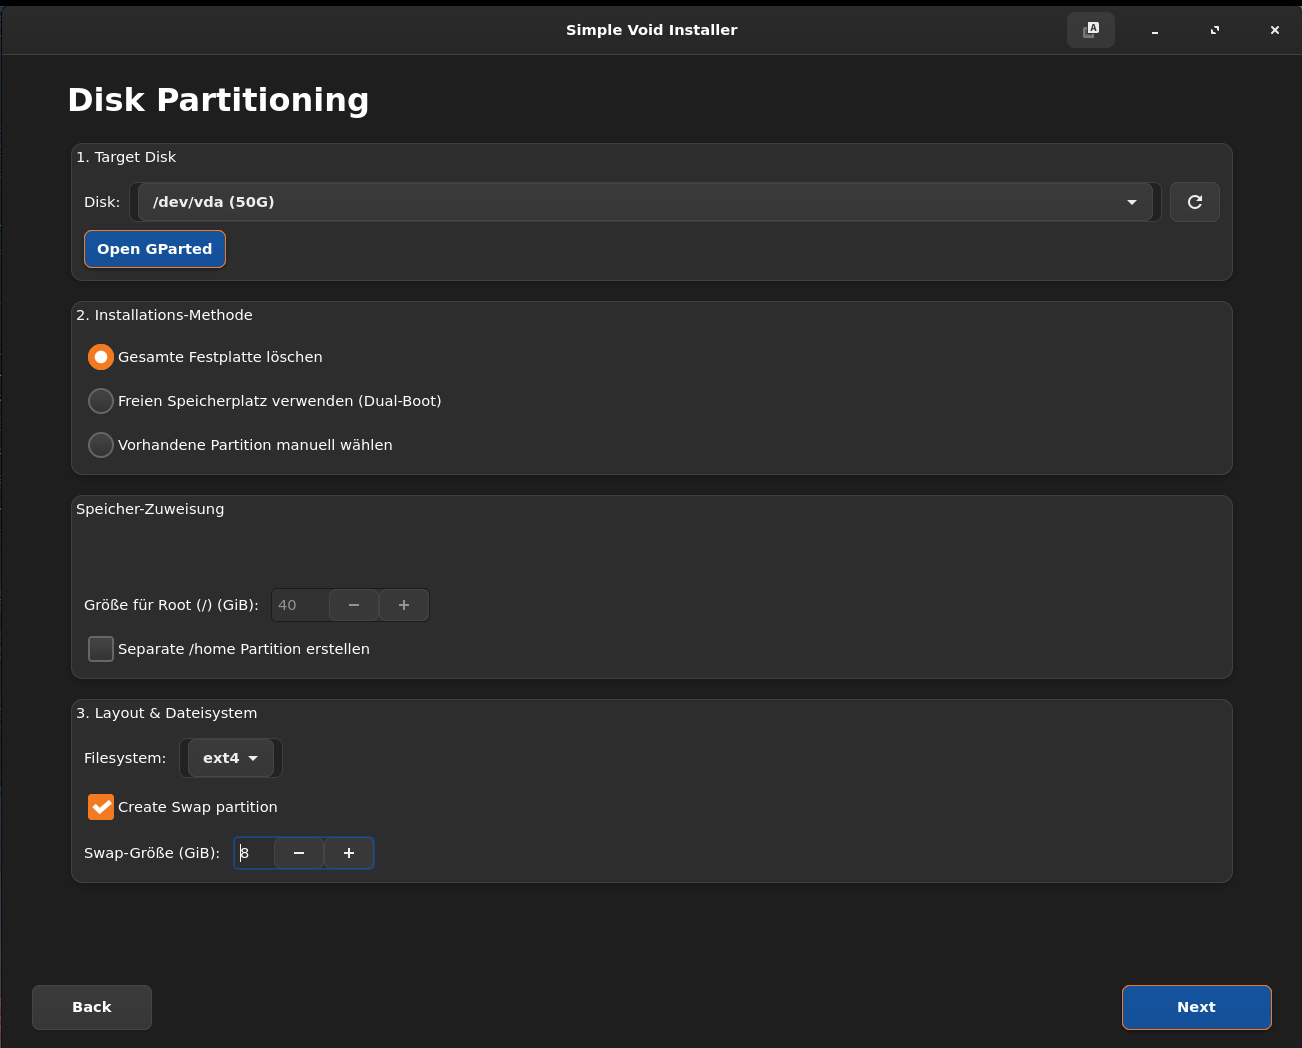The image size is (1302, 1048).
Task: Minimize the Simple Void Installer window
Action: coord(1154,30)
